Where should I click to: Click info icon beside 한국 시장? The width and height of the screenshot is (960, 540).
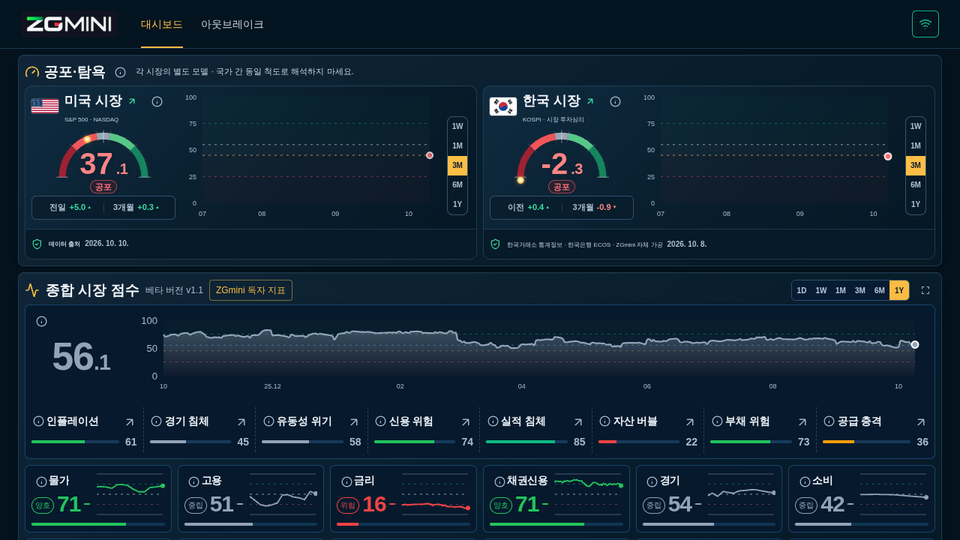(x=615, y=102)
